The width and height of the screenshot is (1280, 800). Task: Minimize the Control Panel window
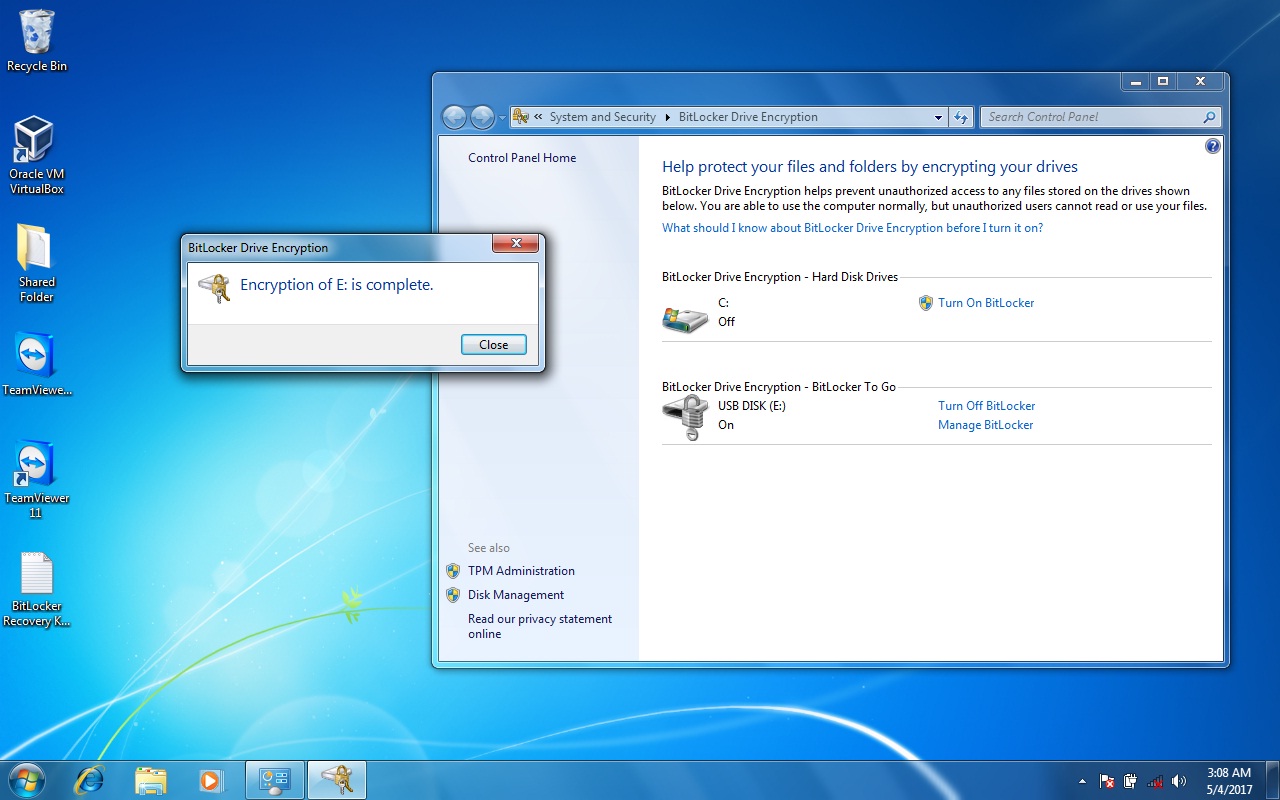tap(1134, 81)
